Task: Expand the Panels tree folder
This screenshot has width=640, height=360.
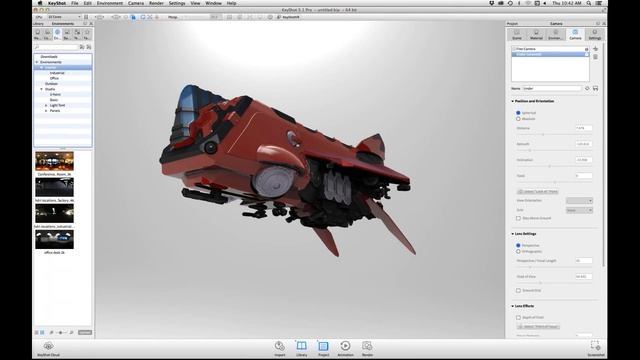Action: click(x=46, y=111)
